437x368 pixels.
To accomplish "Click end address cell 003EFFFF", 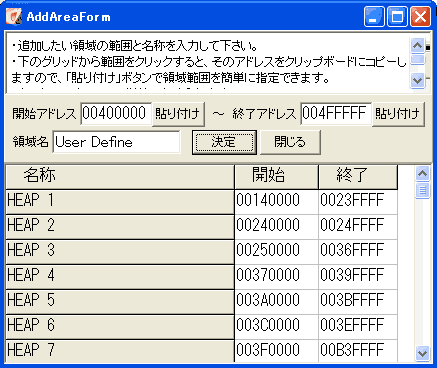I will click(x=358, y=327).
